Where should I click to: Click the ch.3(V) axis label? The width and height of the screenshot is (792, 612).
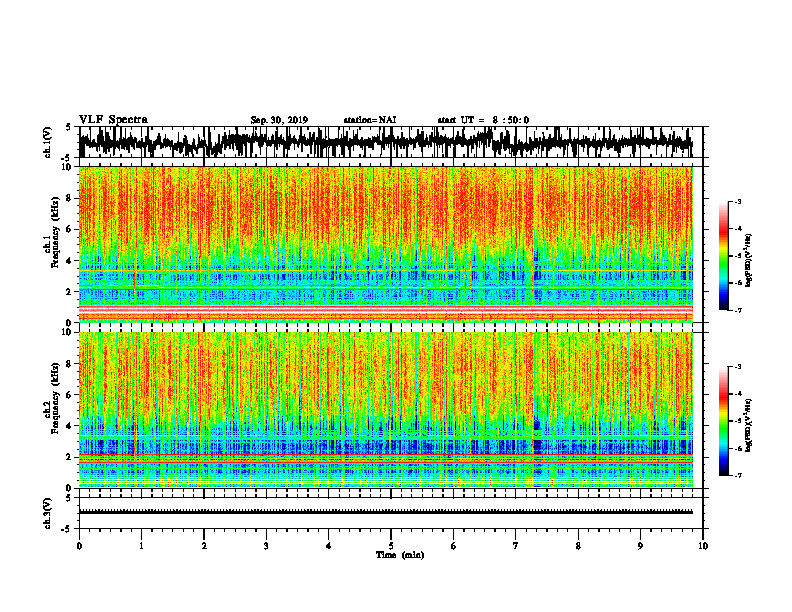pyautogui.click(x=48, y=513)
